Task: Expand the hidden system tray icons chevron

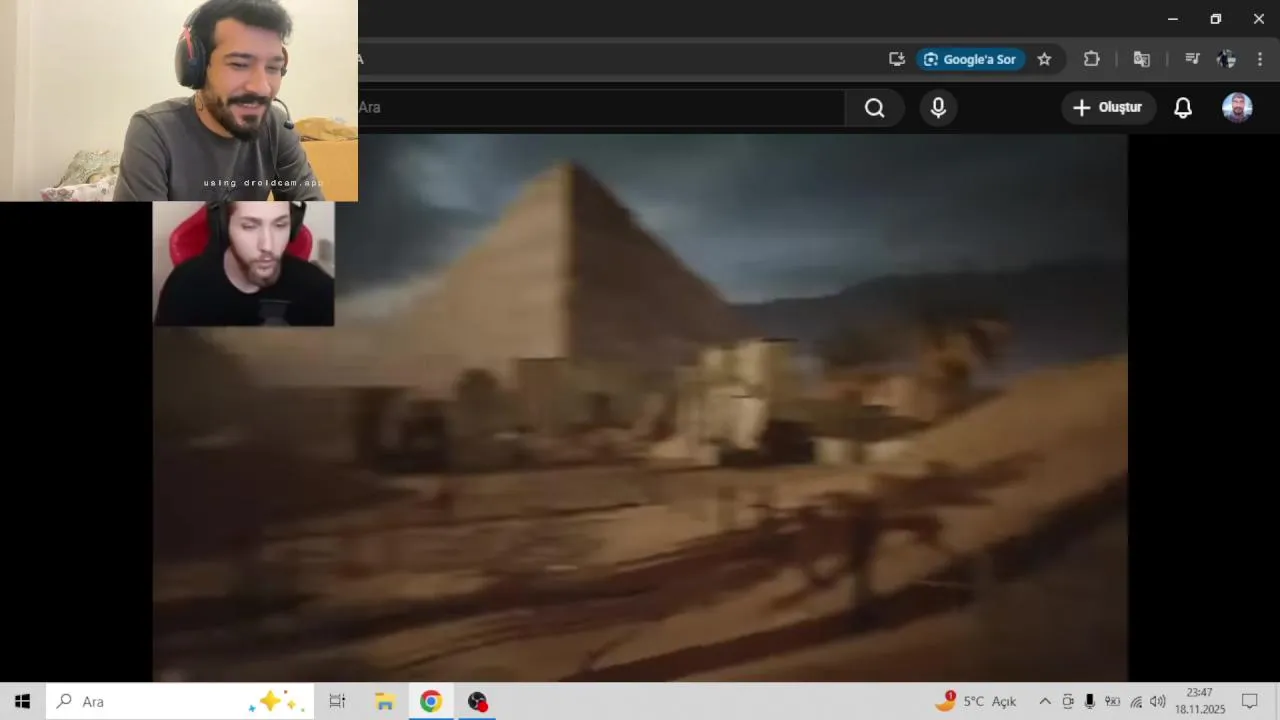Action: [x=1045, y=701]
